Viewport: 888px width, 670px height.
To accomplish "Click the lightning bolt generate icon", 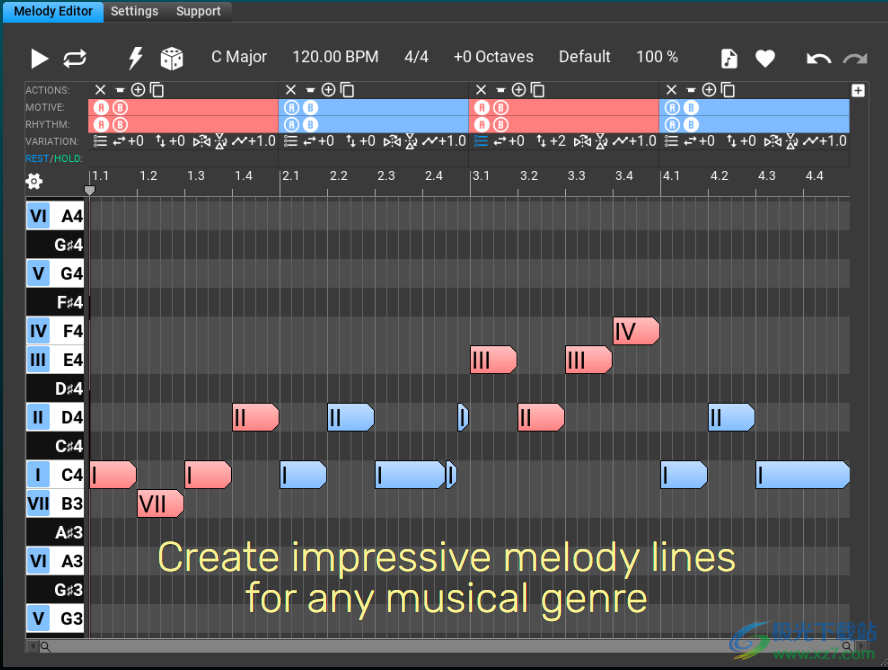I will (135, 58).
